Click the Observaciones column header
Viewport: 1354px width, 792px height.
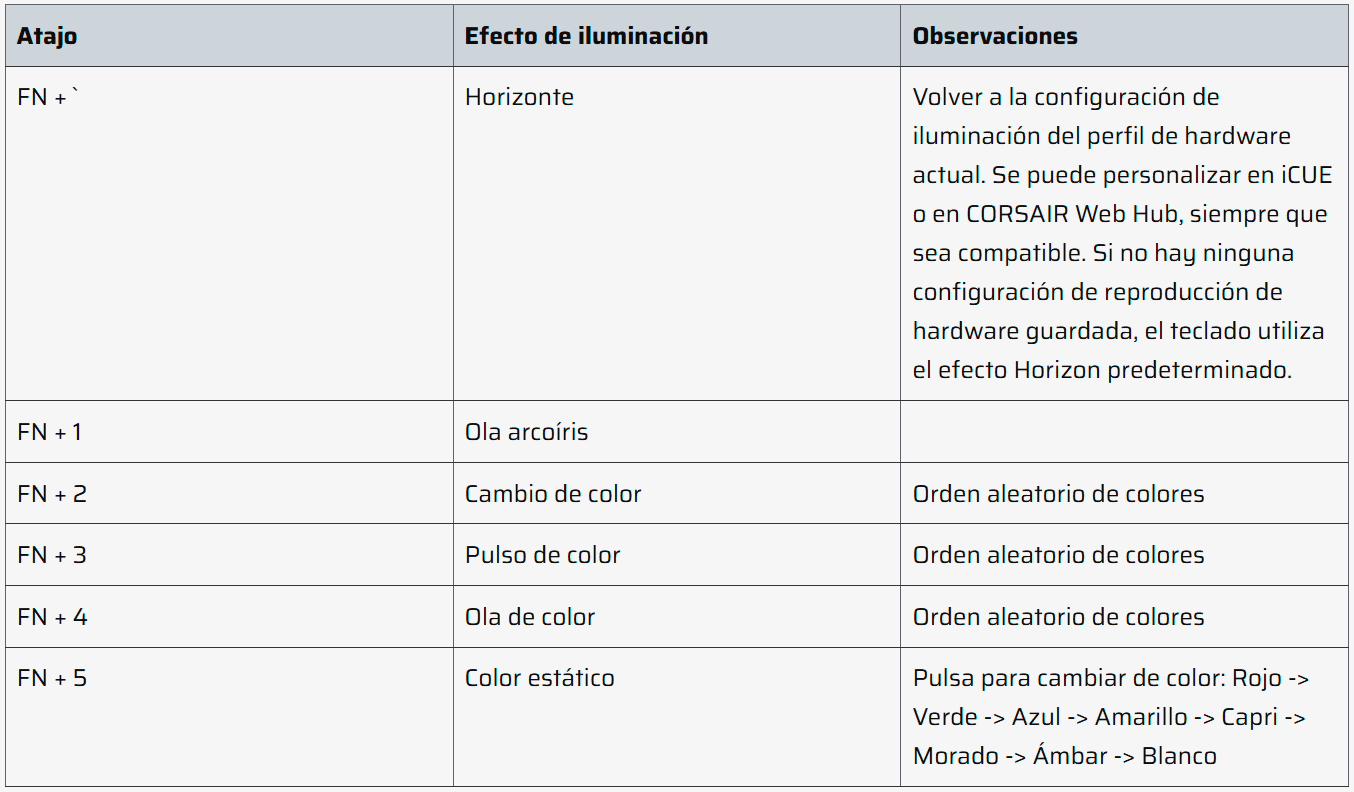[1124, 36]
